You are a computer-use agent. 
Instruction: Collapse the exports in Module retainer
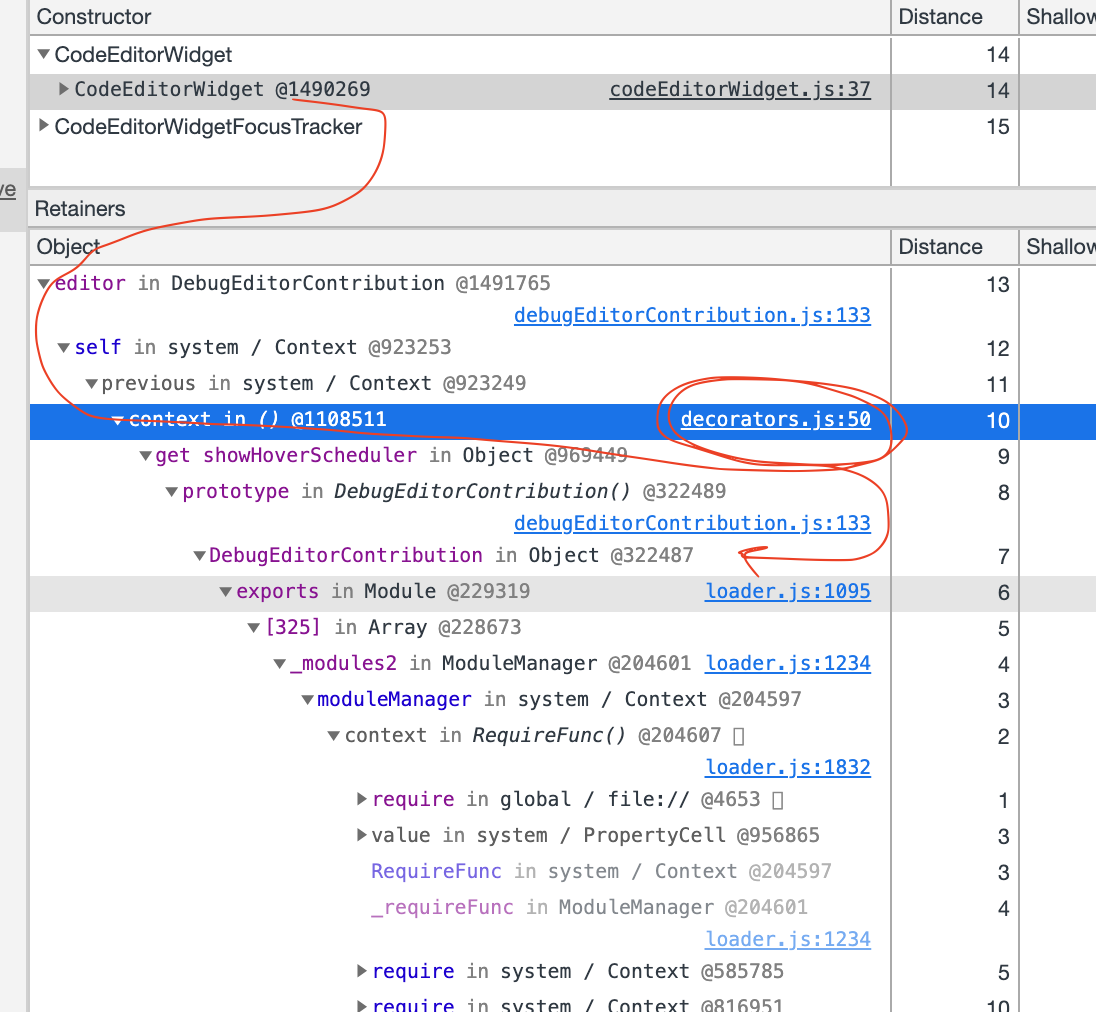coord(226,591)
